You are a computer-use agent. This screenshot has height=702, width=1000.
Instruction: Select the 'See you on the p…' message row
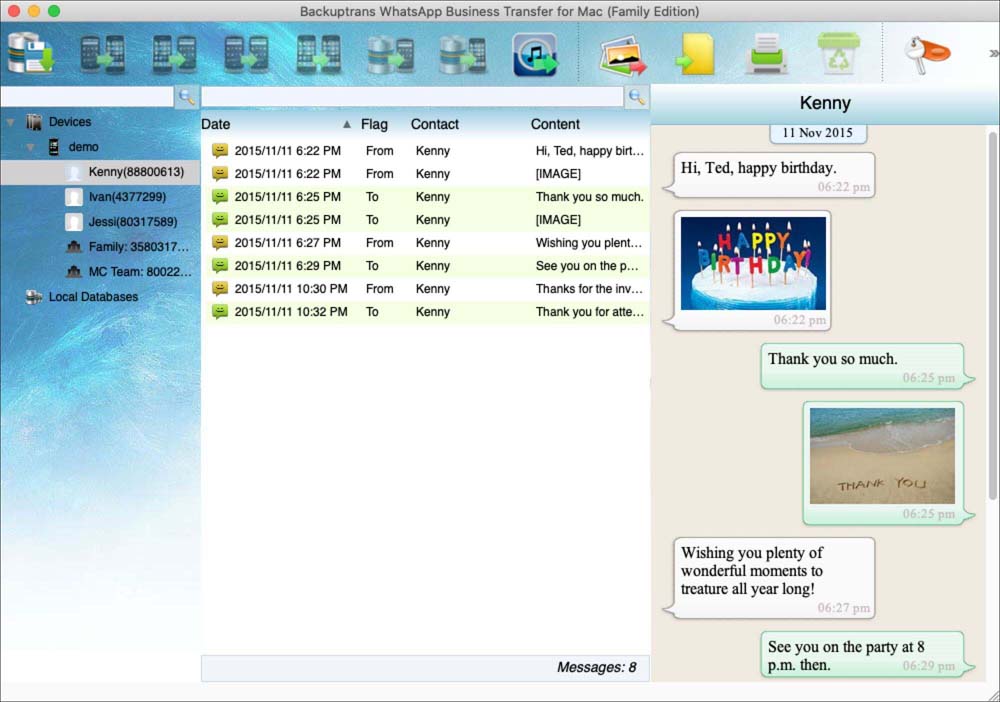pyautogui.click(x=425, y=266)
